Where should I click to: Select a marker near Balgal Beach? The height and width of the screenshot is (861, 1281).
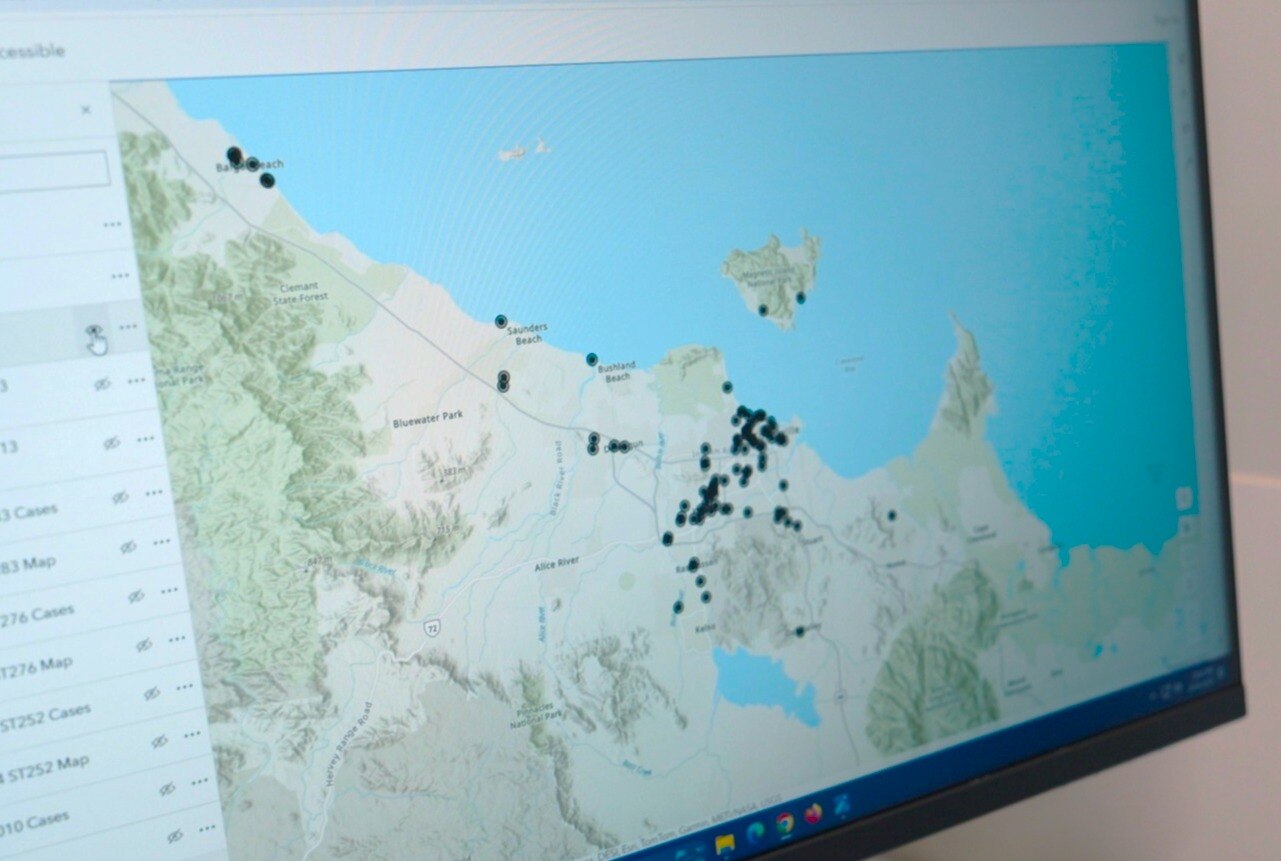pyautogui.click(x=235, y=155)
